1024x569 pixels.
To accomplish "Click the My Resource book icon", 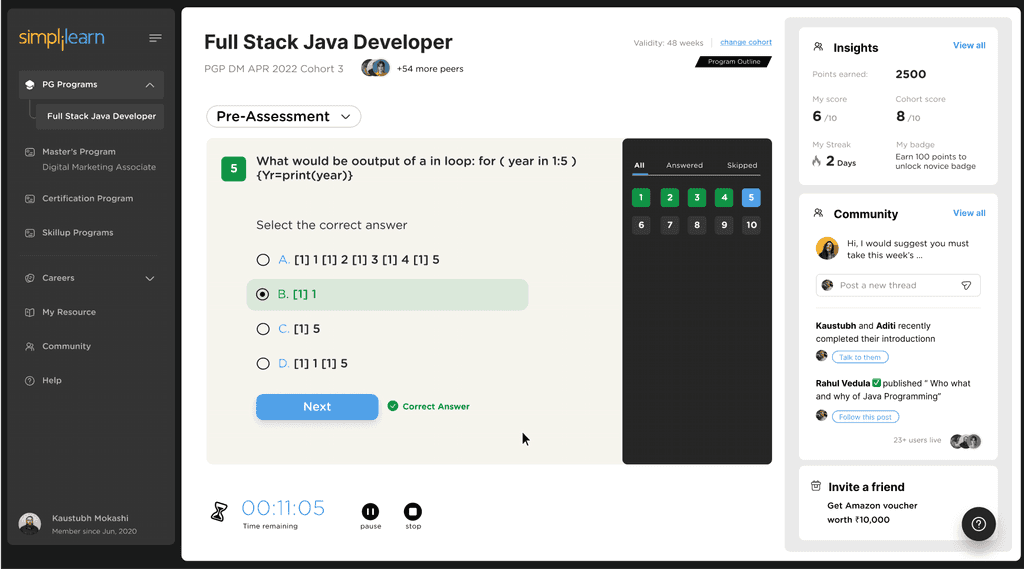I will coord(29,312).
